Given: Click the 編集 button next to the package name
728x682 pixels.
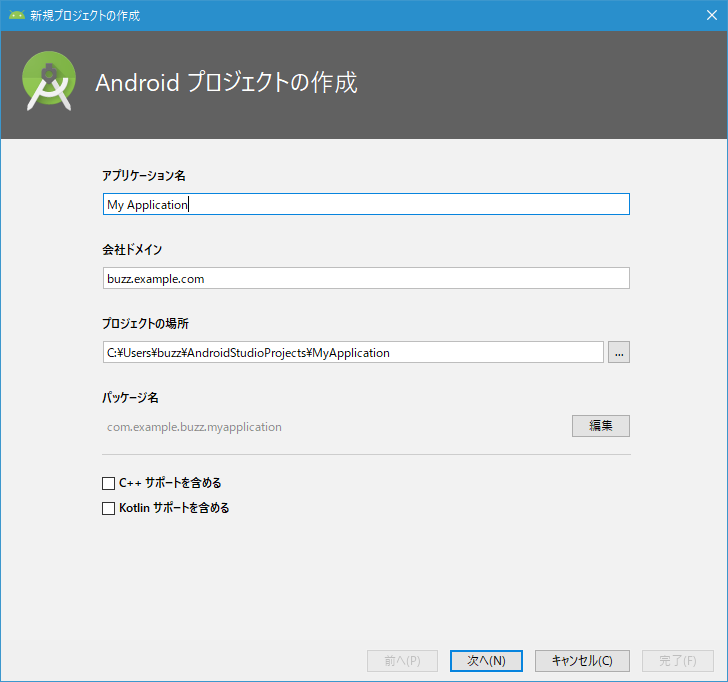Looking at the screenshot, I should [x=601, y=426].
